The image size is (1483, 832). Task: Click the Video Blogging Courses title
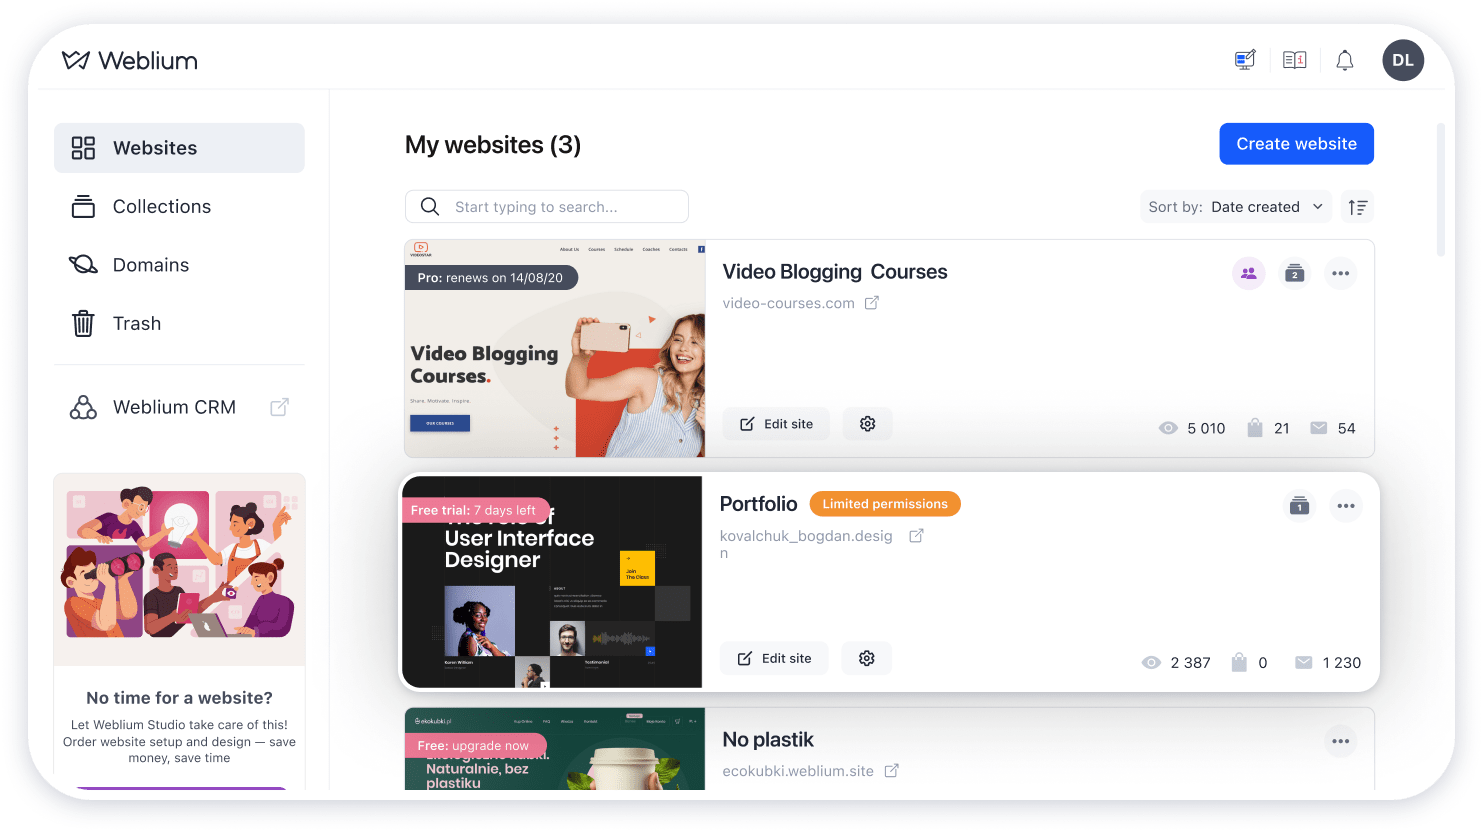pyautogui.click(x=835, y=272)
